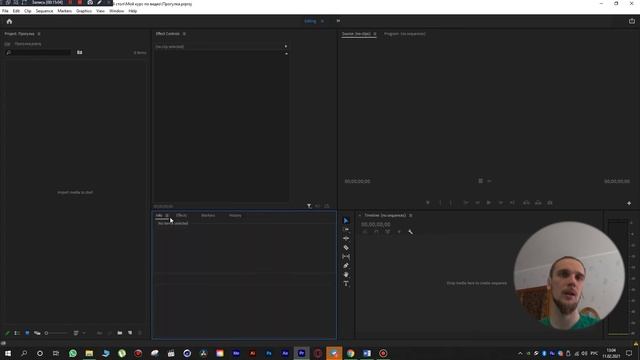640x360 pixels.
Task: Step forward one frame in Source
Action: click(501, 202)
